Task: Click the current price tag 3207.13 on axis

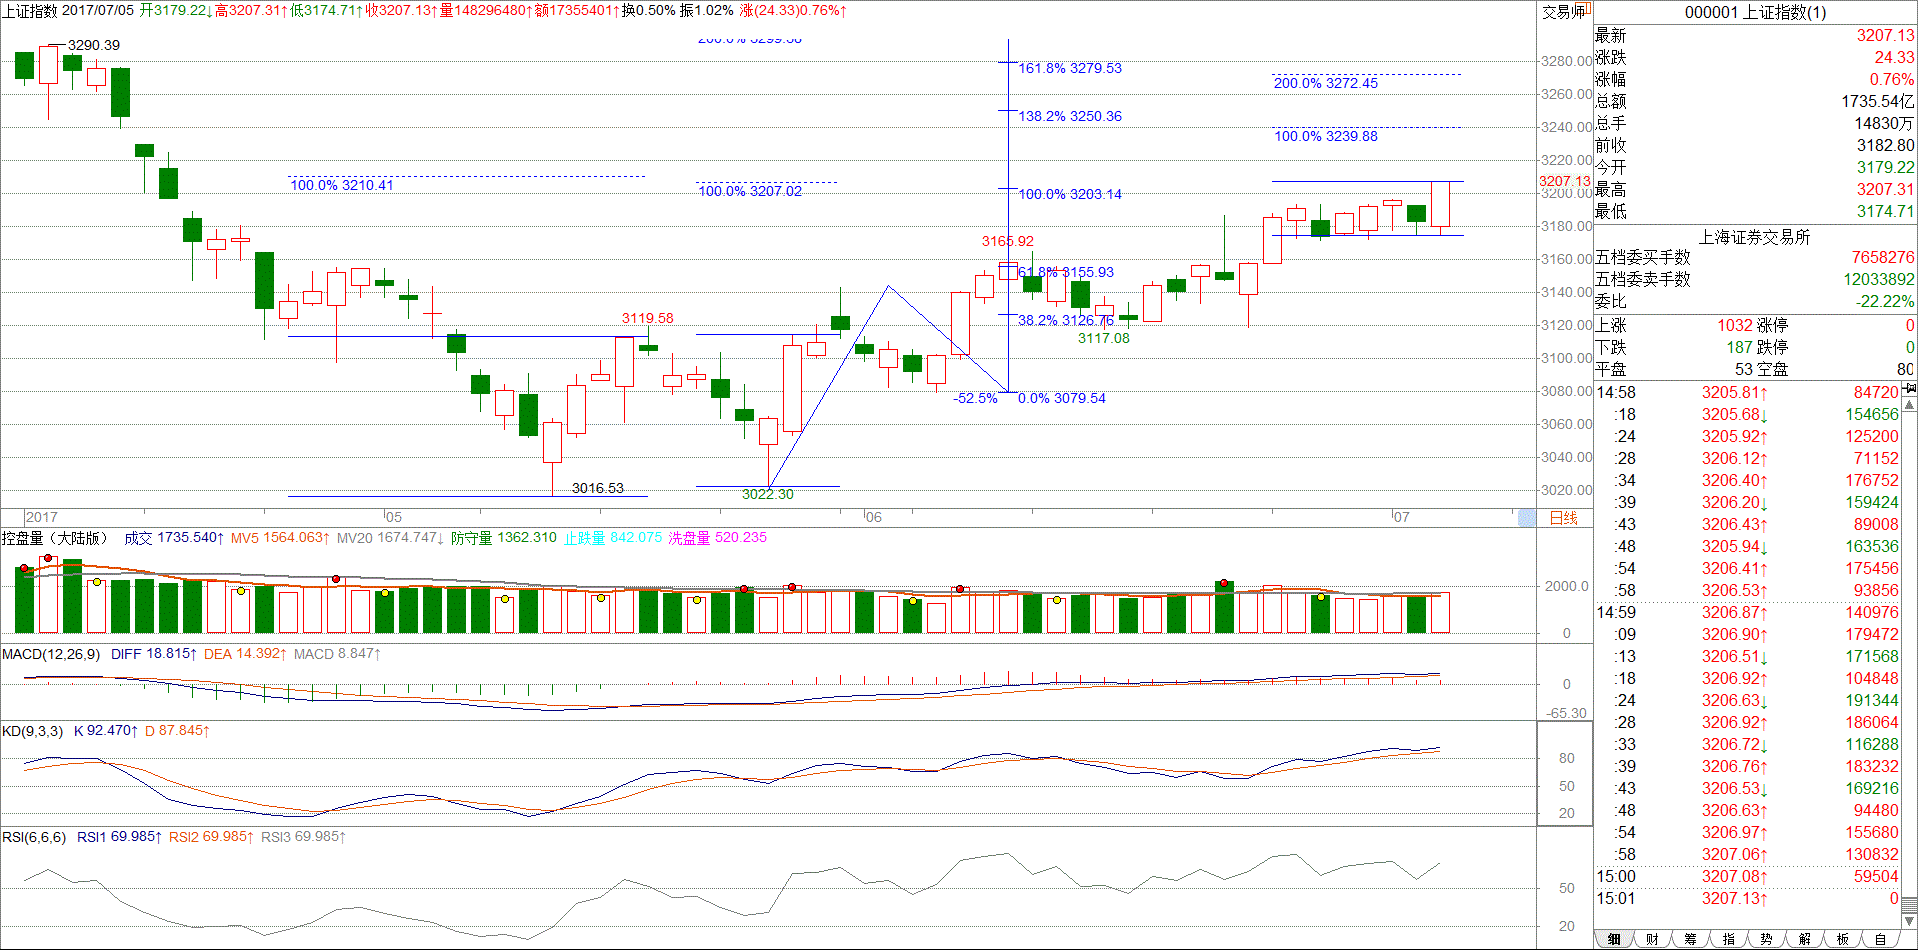Action: point(1565,181)
